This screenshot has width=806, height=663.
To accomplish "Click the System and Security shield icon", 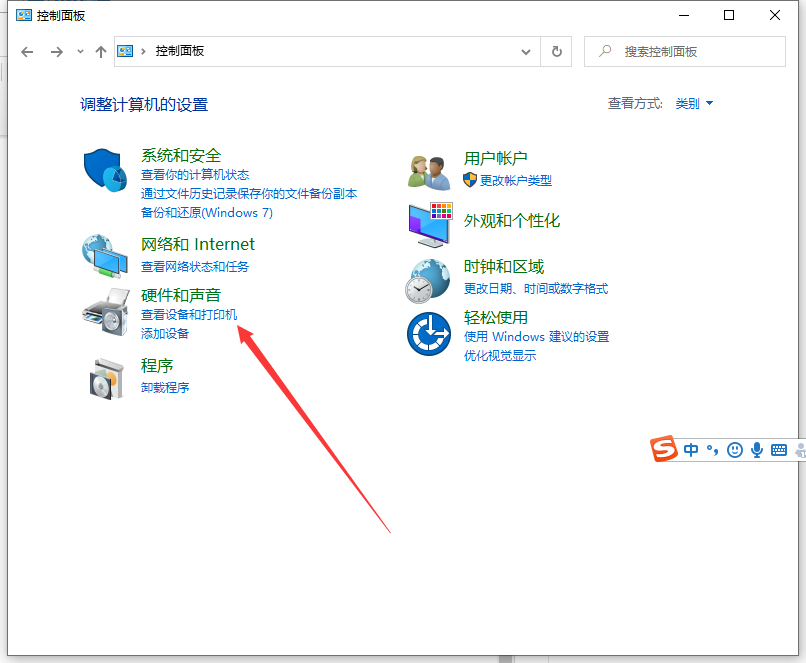I will coord(105,171).
